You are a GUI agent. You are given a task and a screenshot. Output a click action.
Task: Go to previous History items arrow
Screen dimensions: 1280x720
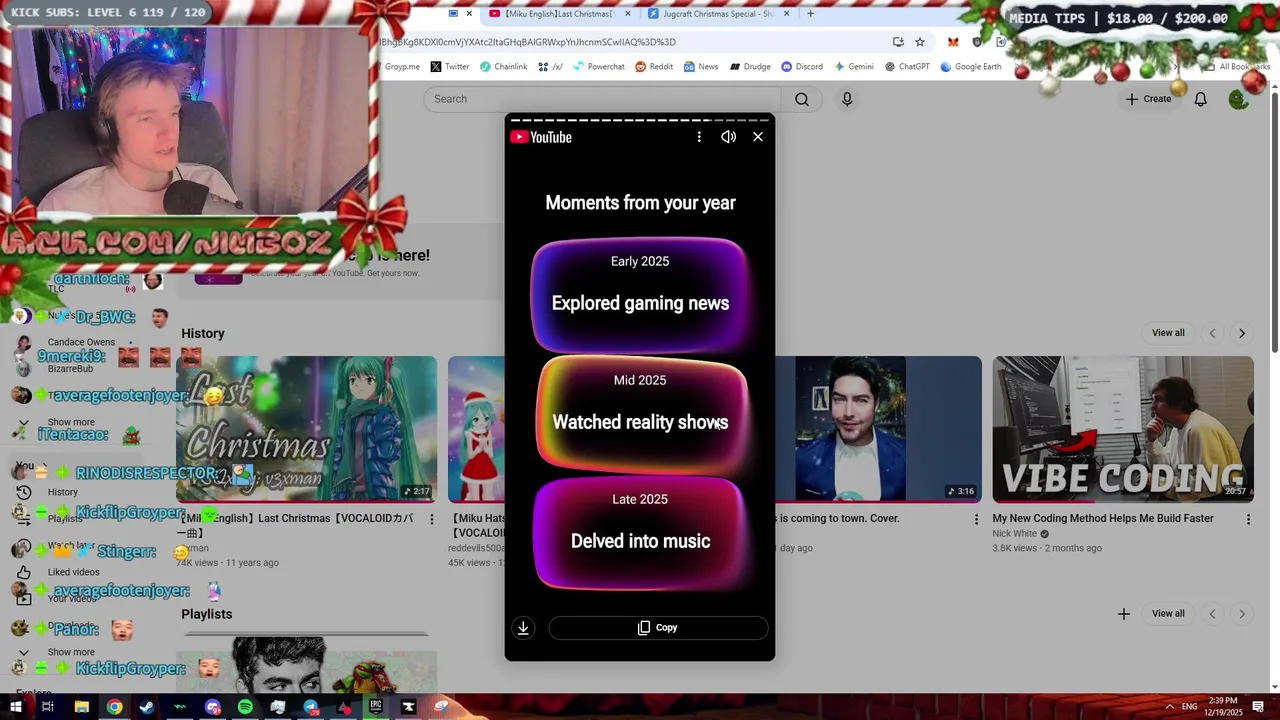click(x=1213, y=333)
